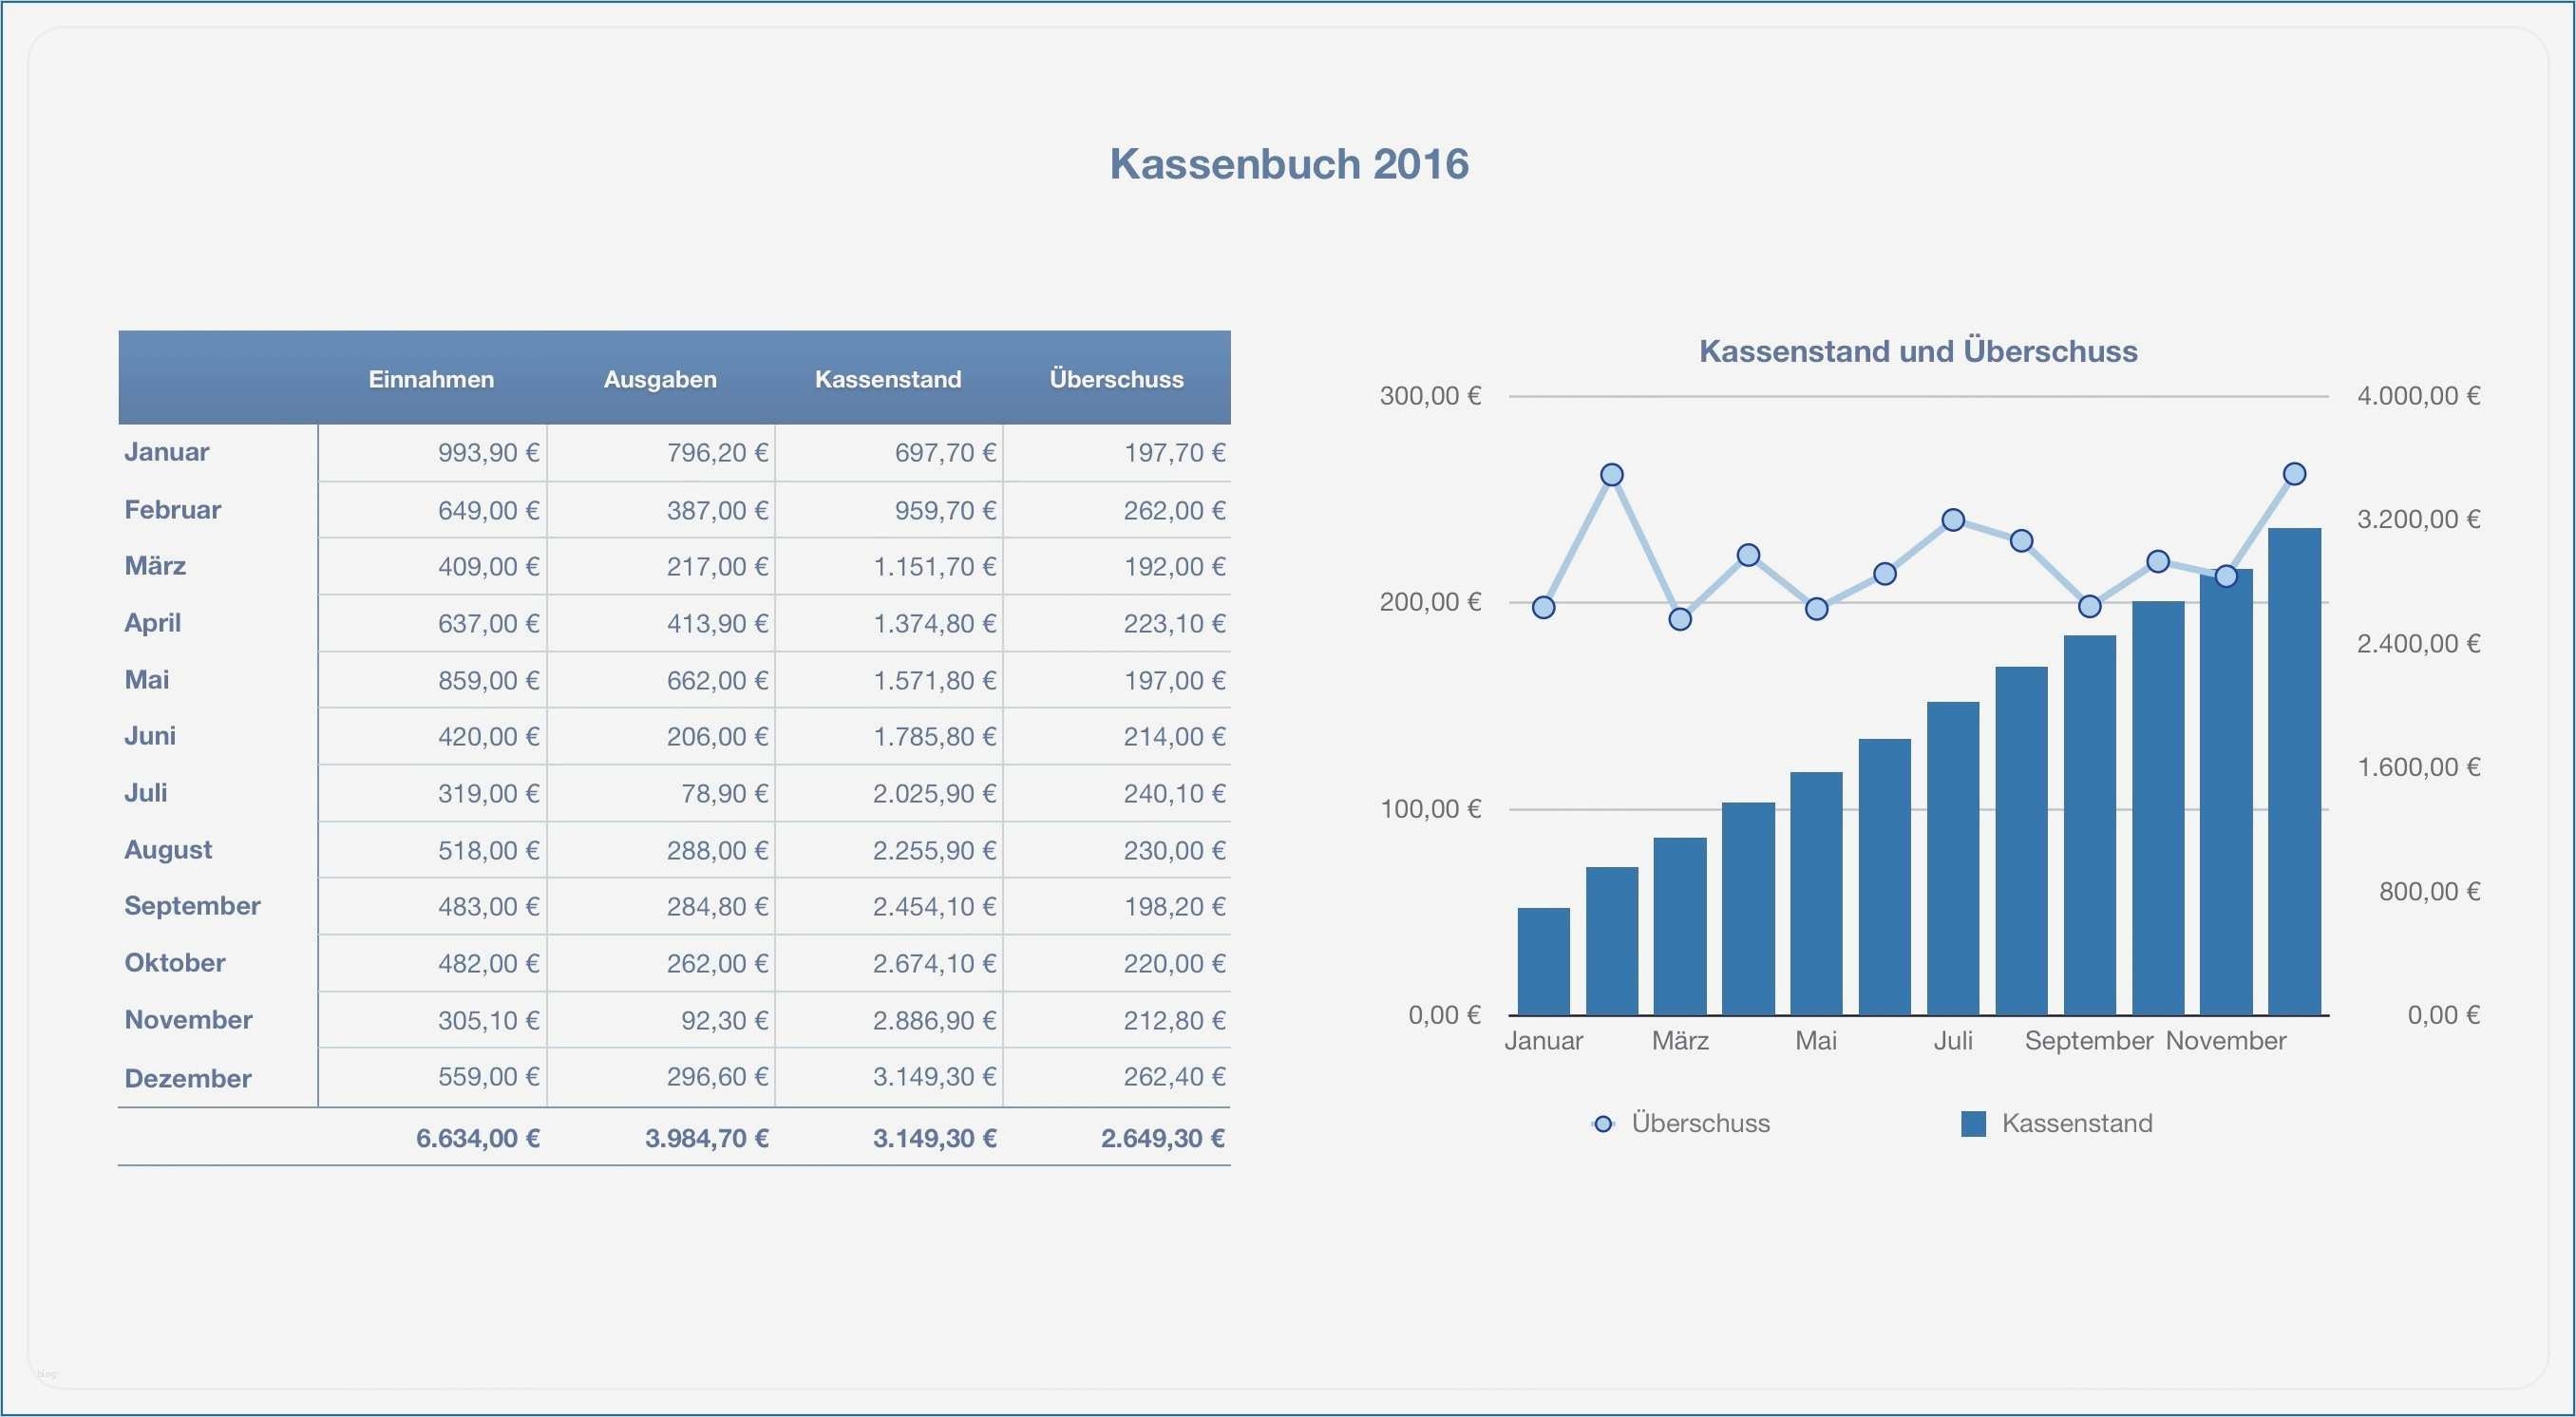2576x1417 pixels.
Task: Select the Ausgaben column header
Action: [x=660, y=379]
